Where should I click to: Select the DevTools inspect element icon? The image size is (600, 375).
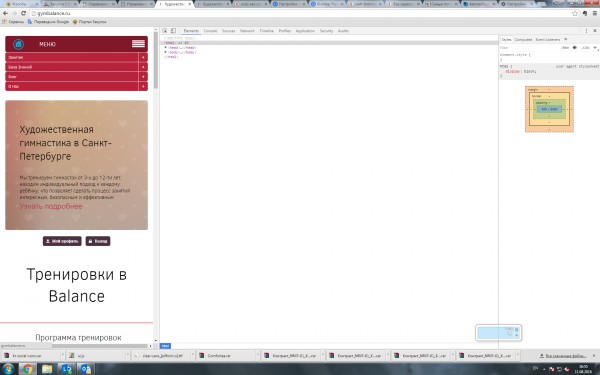(x=165, y=31)
